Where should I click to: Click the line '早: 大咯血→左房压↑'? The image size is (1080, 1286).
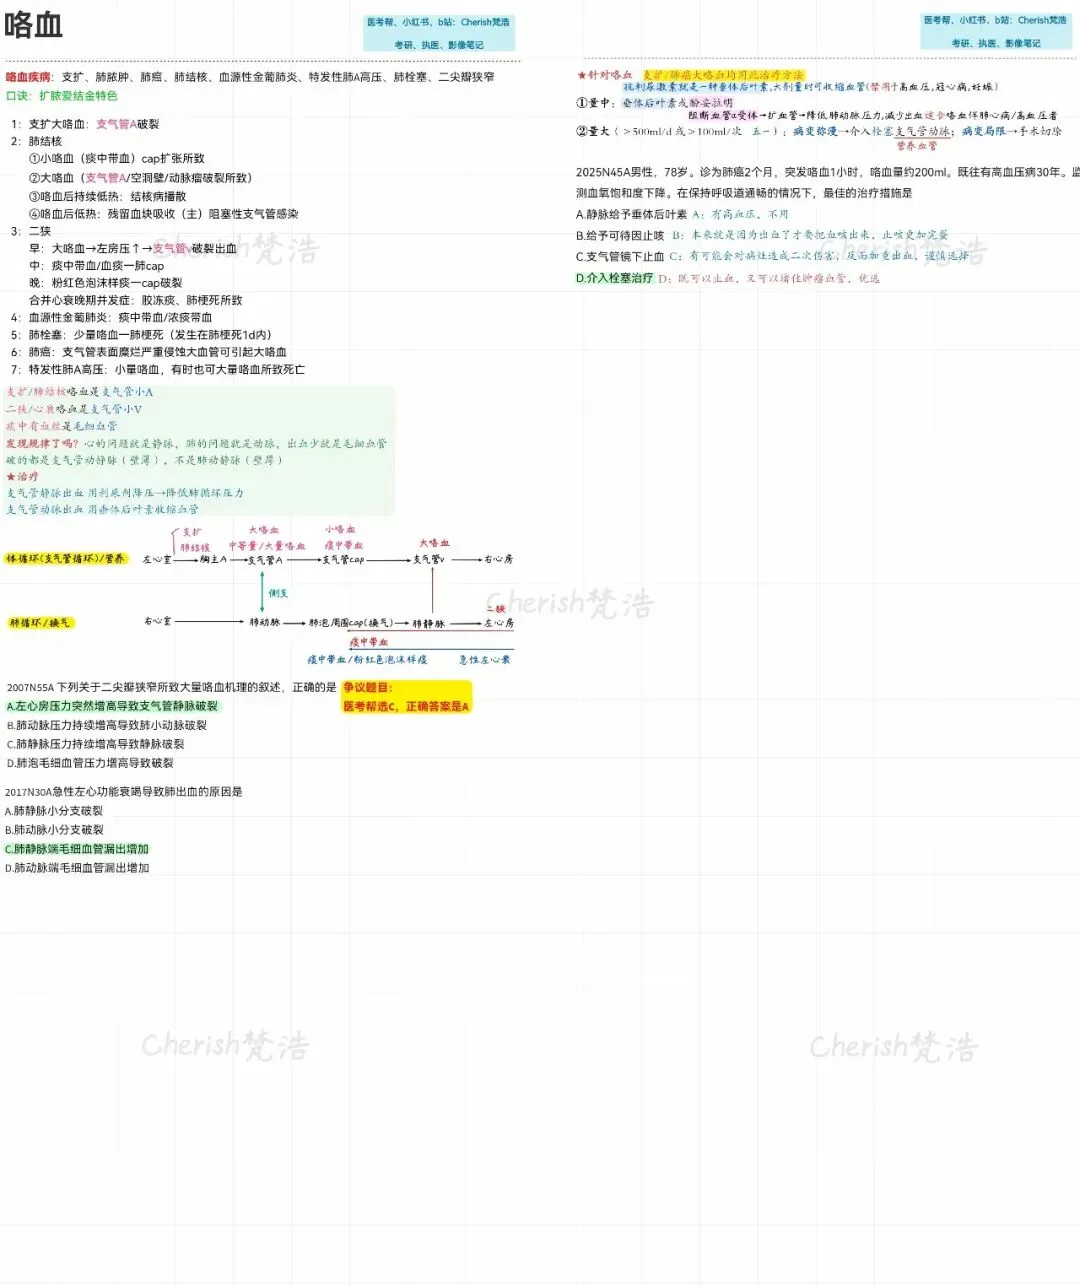pyautogui.click(x=133, y=248)
